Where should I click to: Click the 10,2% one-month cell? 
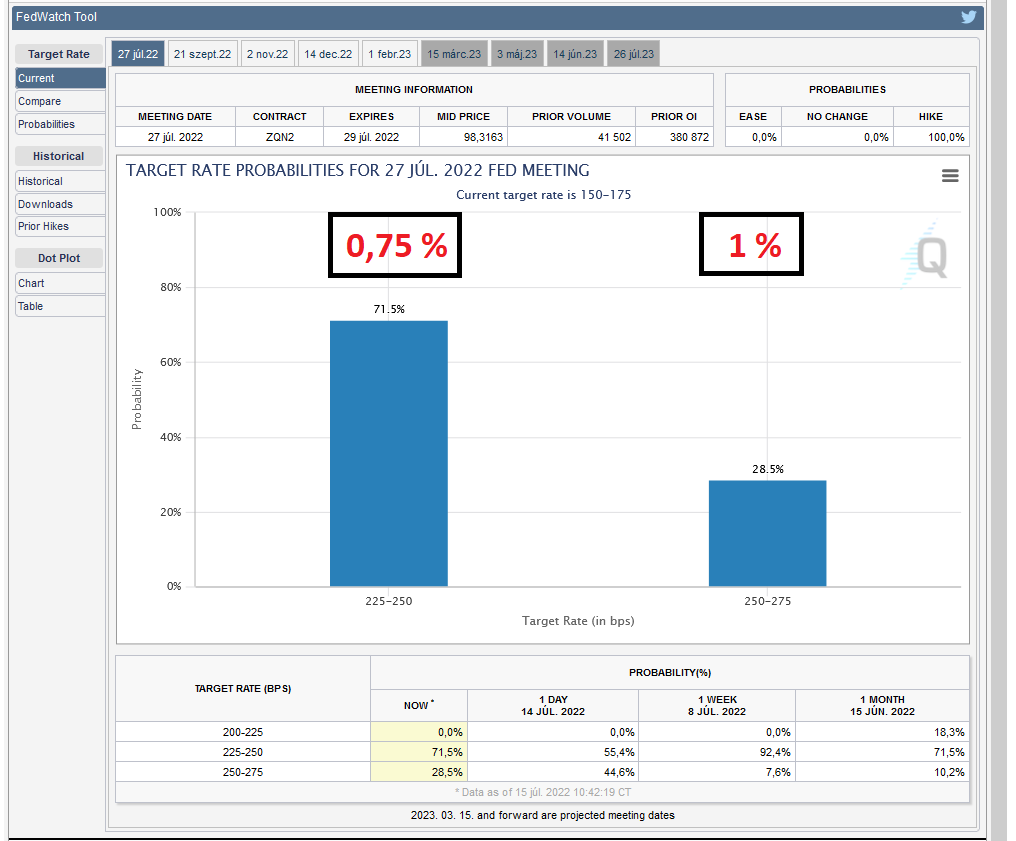click(883, 772)
